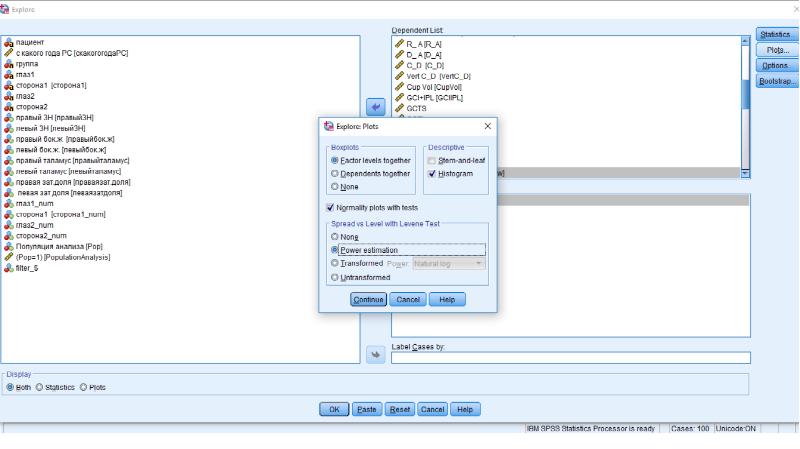Click the Continue button

point(368,300)
